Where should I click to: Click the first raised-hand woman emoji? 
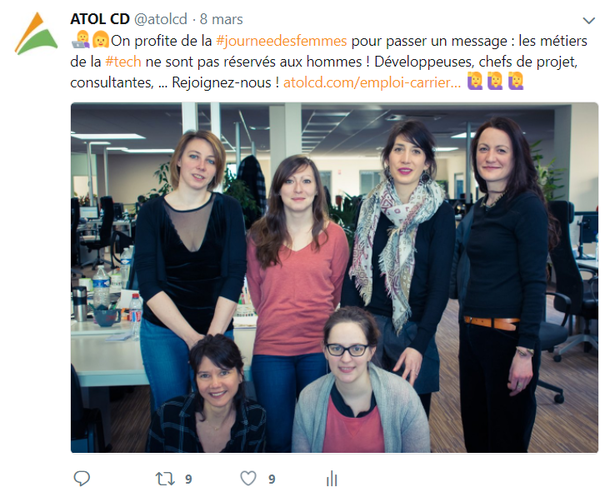pyautogui.click(x=475, y=81)
